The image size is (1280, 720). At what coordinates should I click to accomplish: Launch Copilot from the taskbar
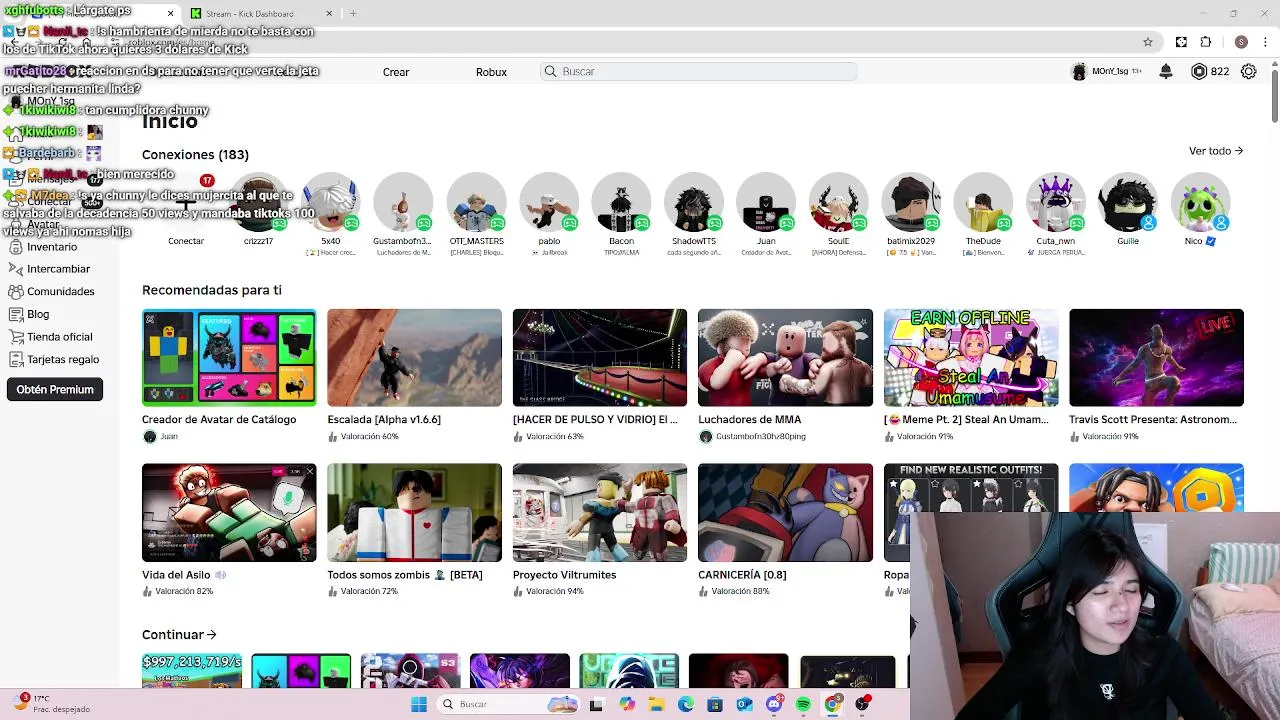coord(627,704)
